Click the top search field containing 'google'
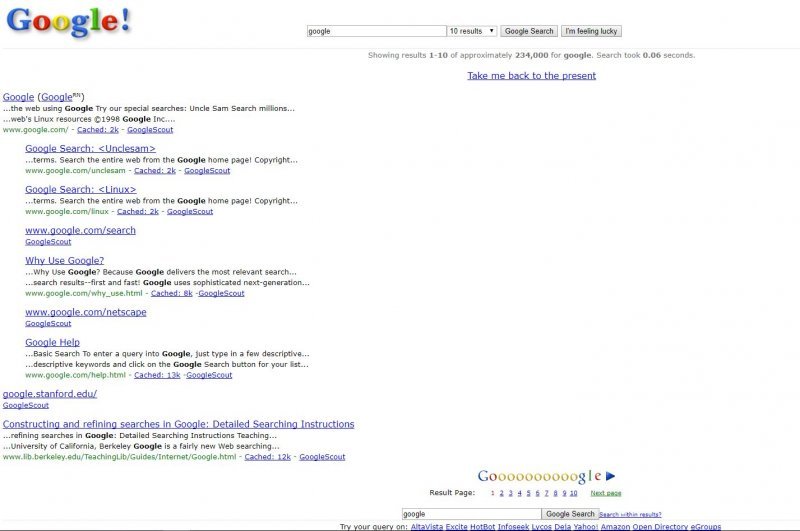The width and height of the screenshot is (800, 531). click(x=377, y=31)
